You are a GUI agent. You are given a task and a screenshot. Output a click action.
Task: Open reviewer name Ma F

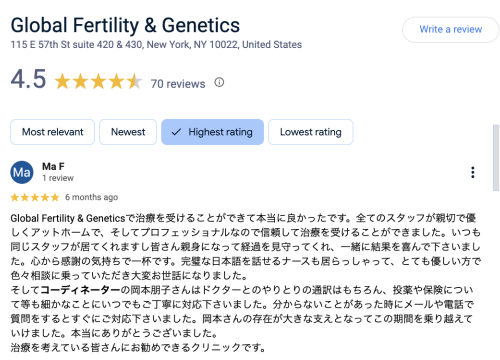[53, 166]
